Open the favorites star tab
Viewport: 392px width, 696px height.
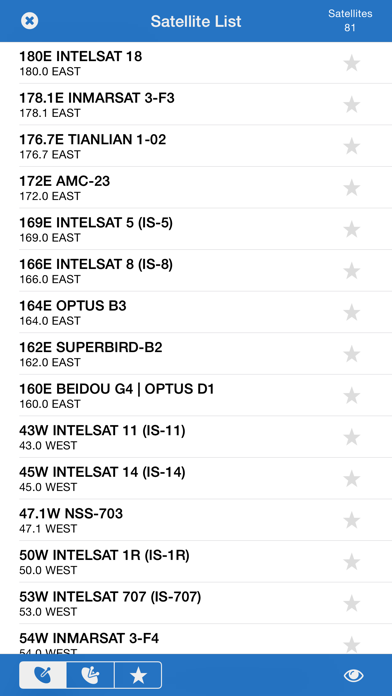click(x=138, y=675)
